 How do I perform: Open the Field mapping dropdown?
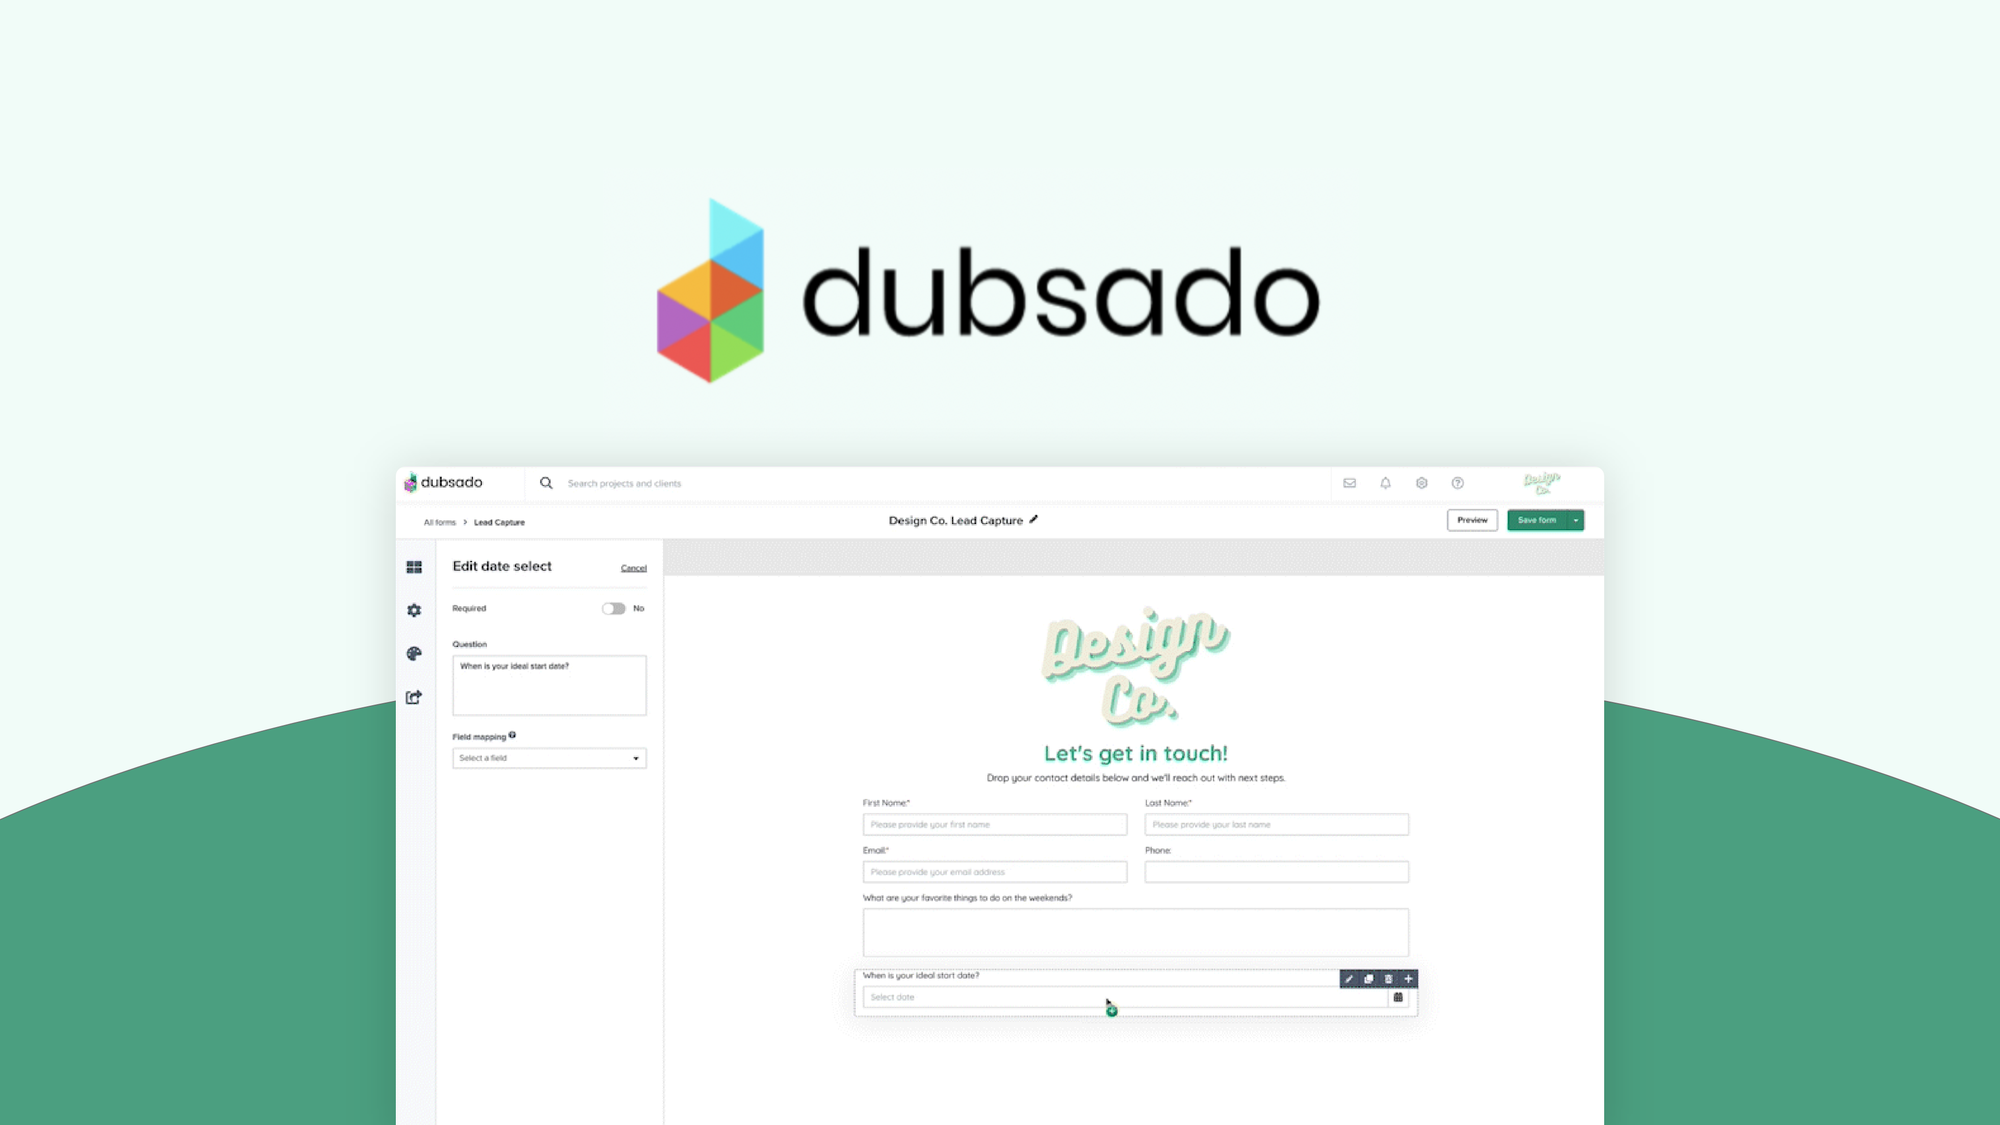pyautogui.click(x=545, y=757)
